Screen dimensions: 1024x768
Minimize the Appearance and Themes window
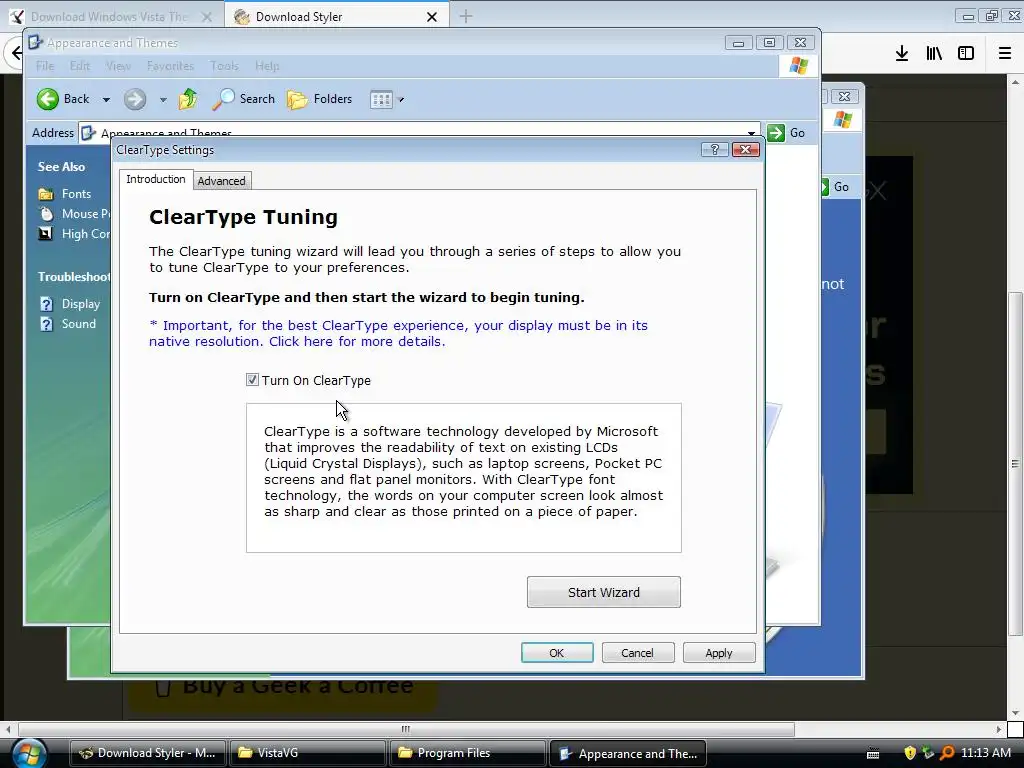click(x=738, y=42)
